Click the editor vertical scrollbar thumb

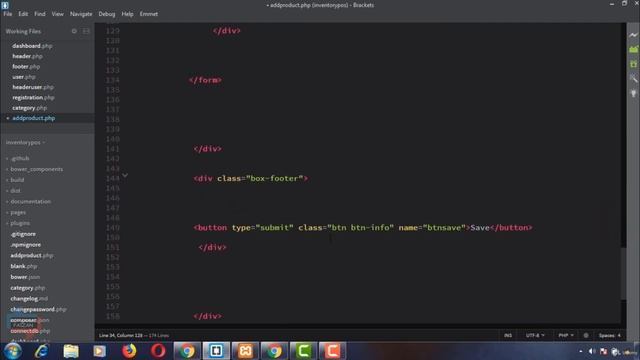coord(623,273)
